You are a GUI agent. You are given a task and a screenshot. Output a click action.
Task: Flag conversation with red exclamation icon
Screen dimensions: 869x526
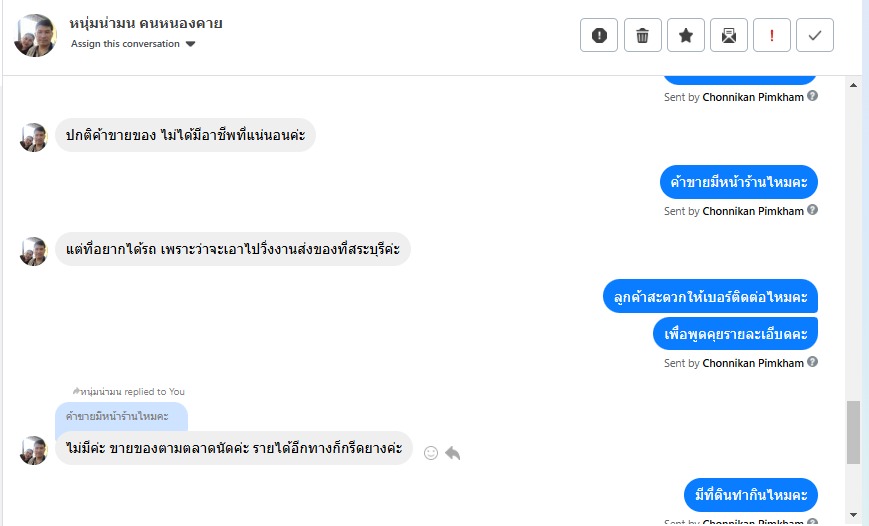click(772, 36)
